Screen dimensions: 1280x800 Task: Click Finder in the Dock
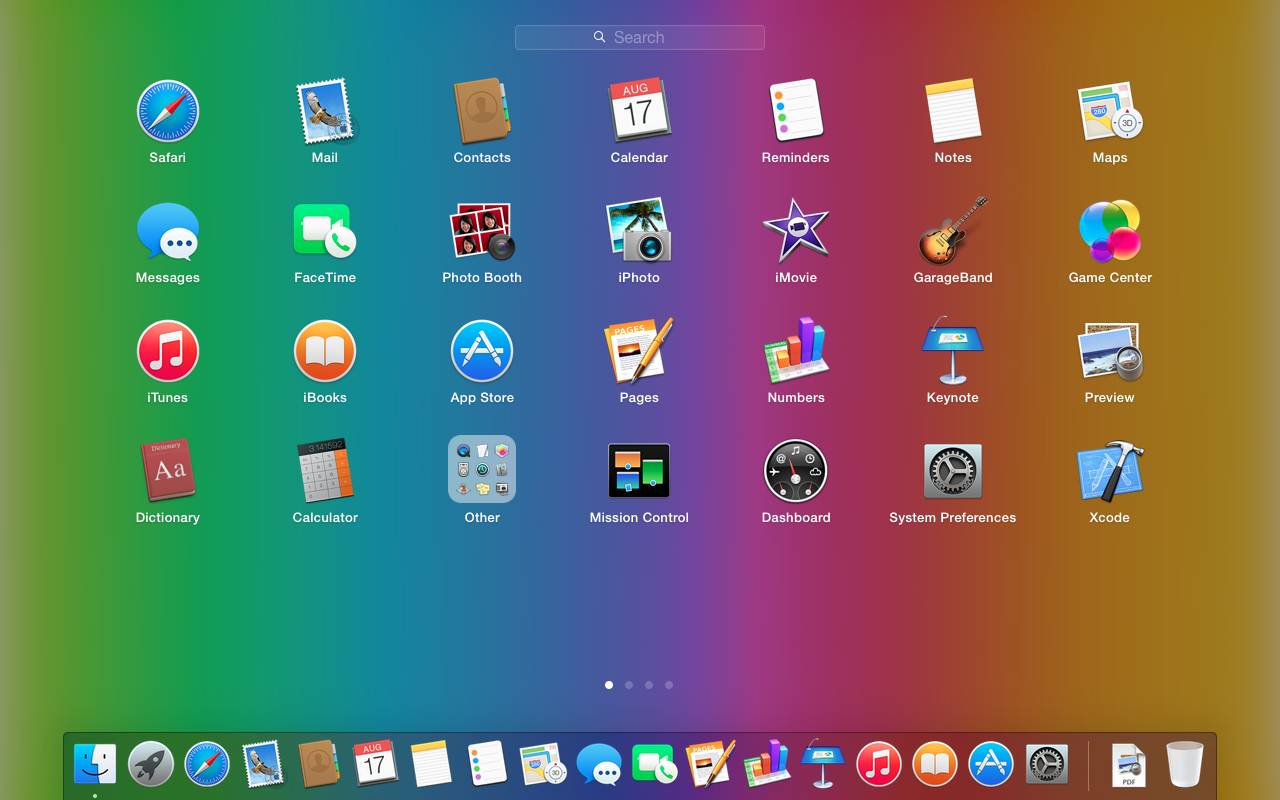[95, 765]
